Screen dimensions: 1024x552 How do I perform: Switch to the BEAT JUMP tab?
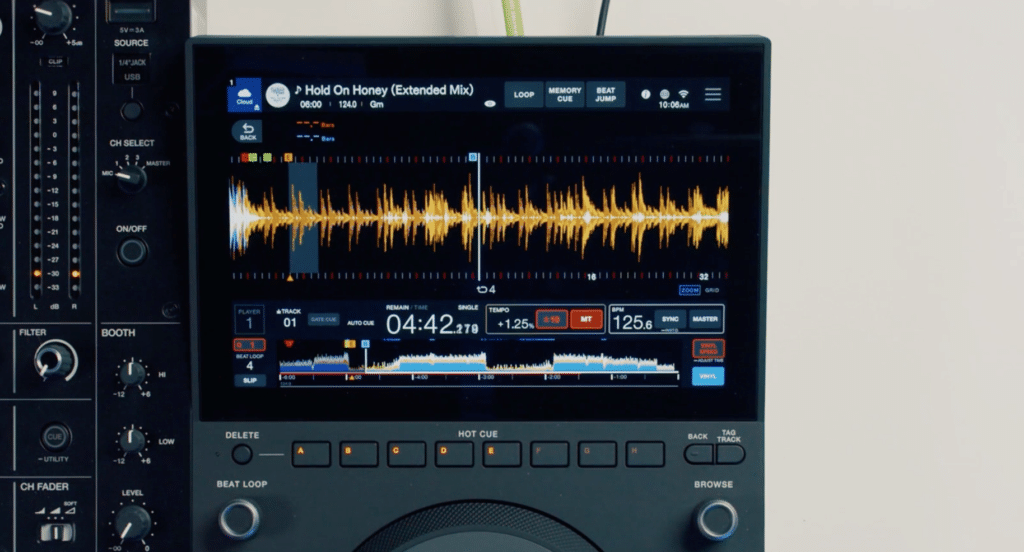click(605, 95)
